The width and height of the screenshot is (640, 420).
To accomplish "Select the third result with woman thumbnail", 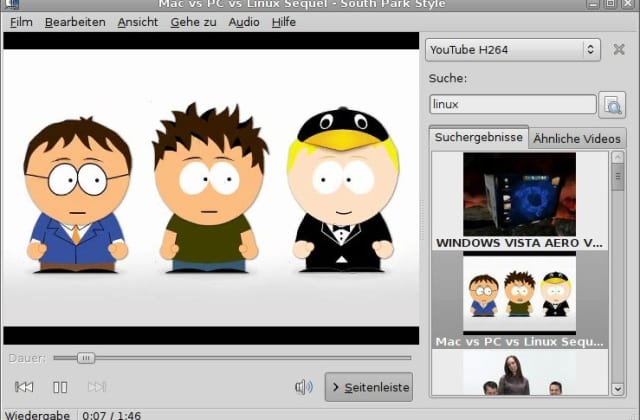I will 520,372.
